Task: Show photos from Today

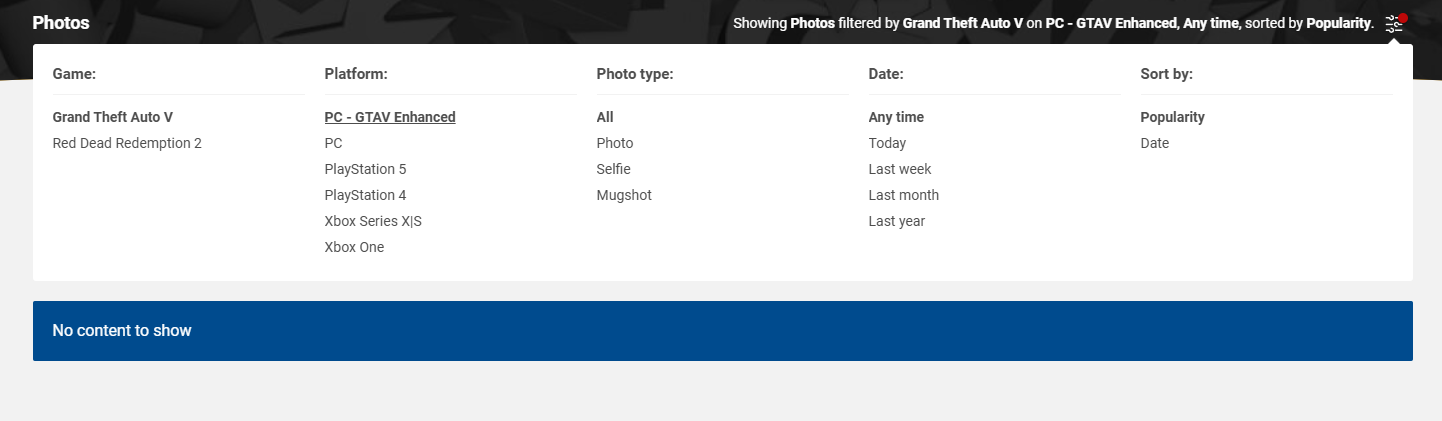Action: pyautogui.click(x=887, y=143)
